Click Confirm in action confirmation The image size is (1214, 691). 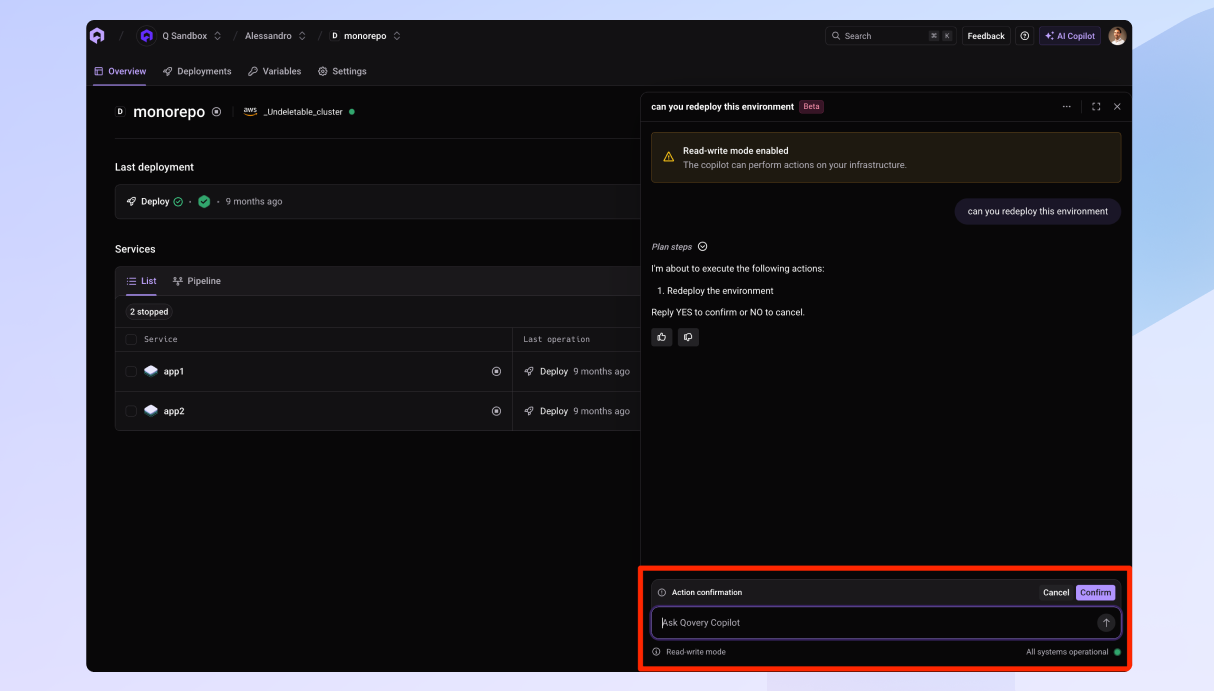point(1095,592)
